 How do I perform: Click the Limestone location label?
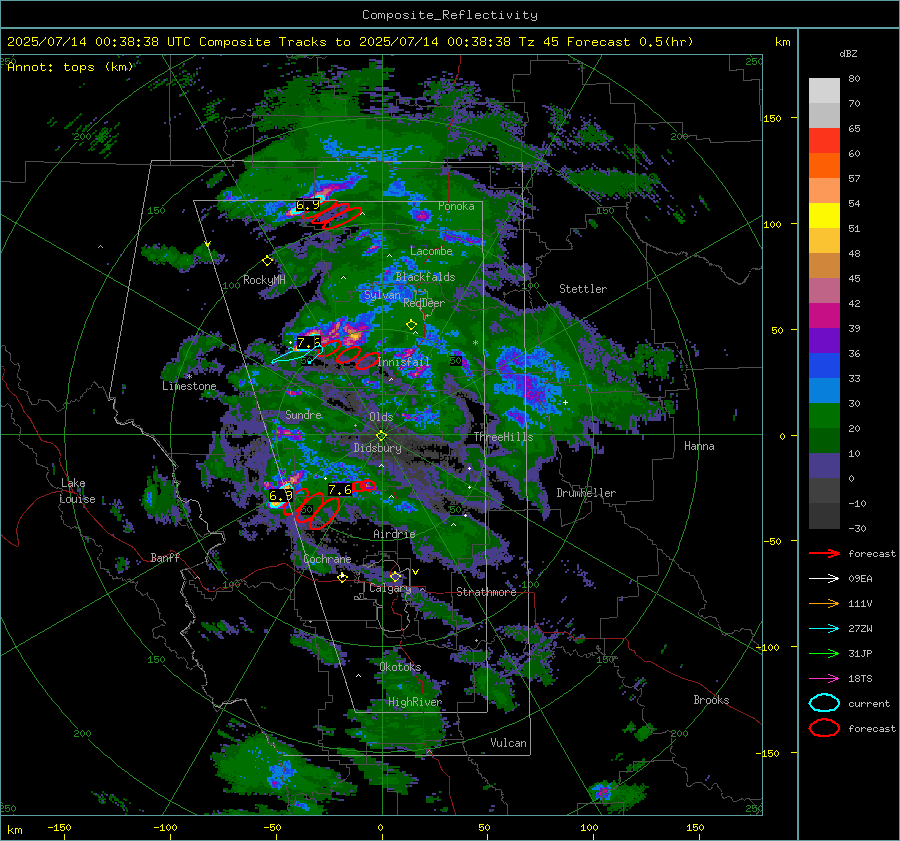(x=189, y=386)
